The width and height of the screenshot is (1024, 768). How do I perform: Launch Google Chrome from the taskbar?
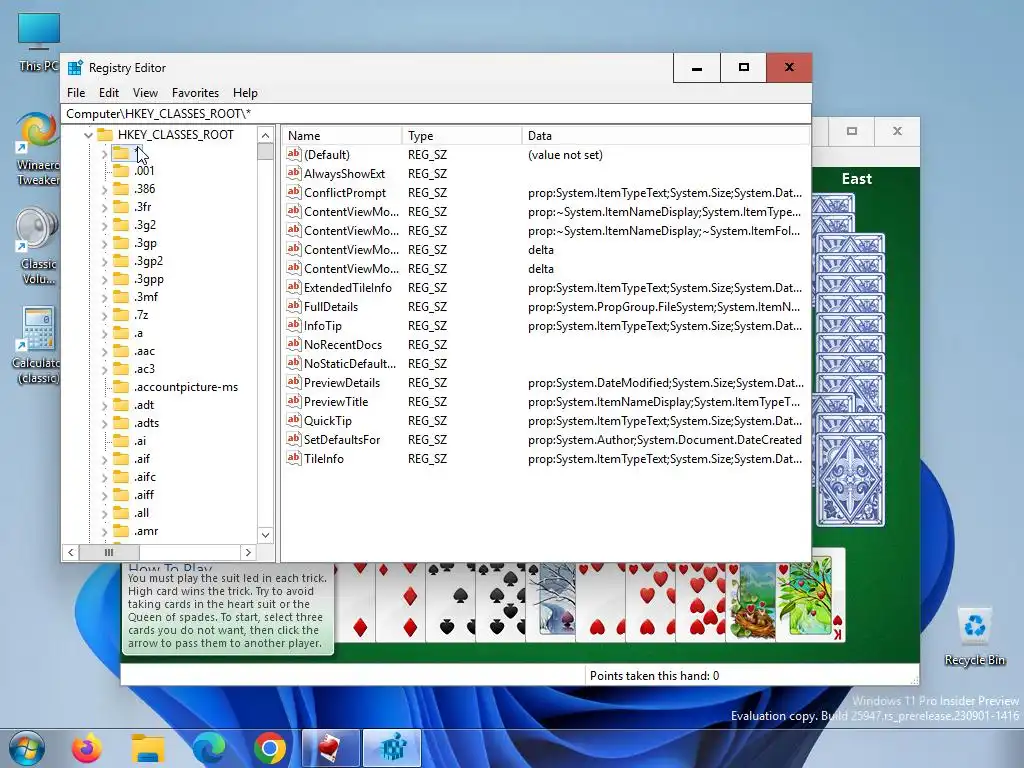tap(270, 748)
